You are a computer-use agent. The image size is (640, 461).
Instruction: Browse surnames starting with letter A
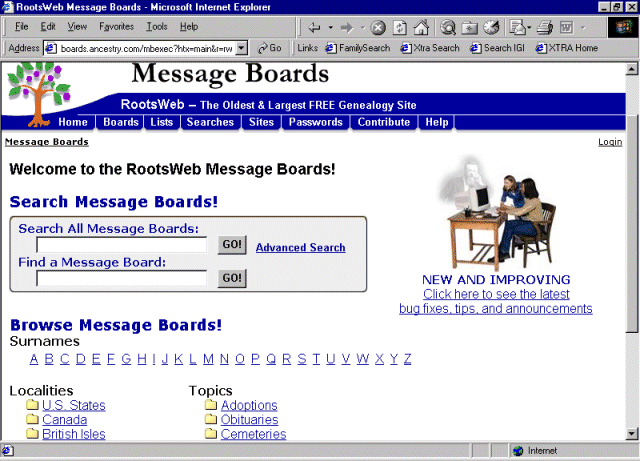tap(34, 359)
